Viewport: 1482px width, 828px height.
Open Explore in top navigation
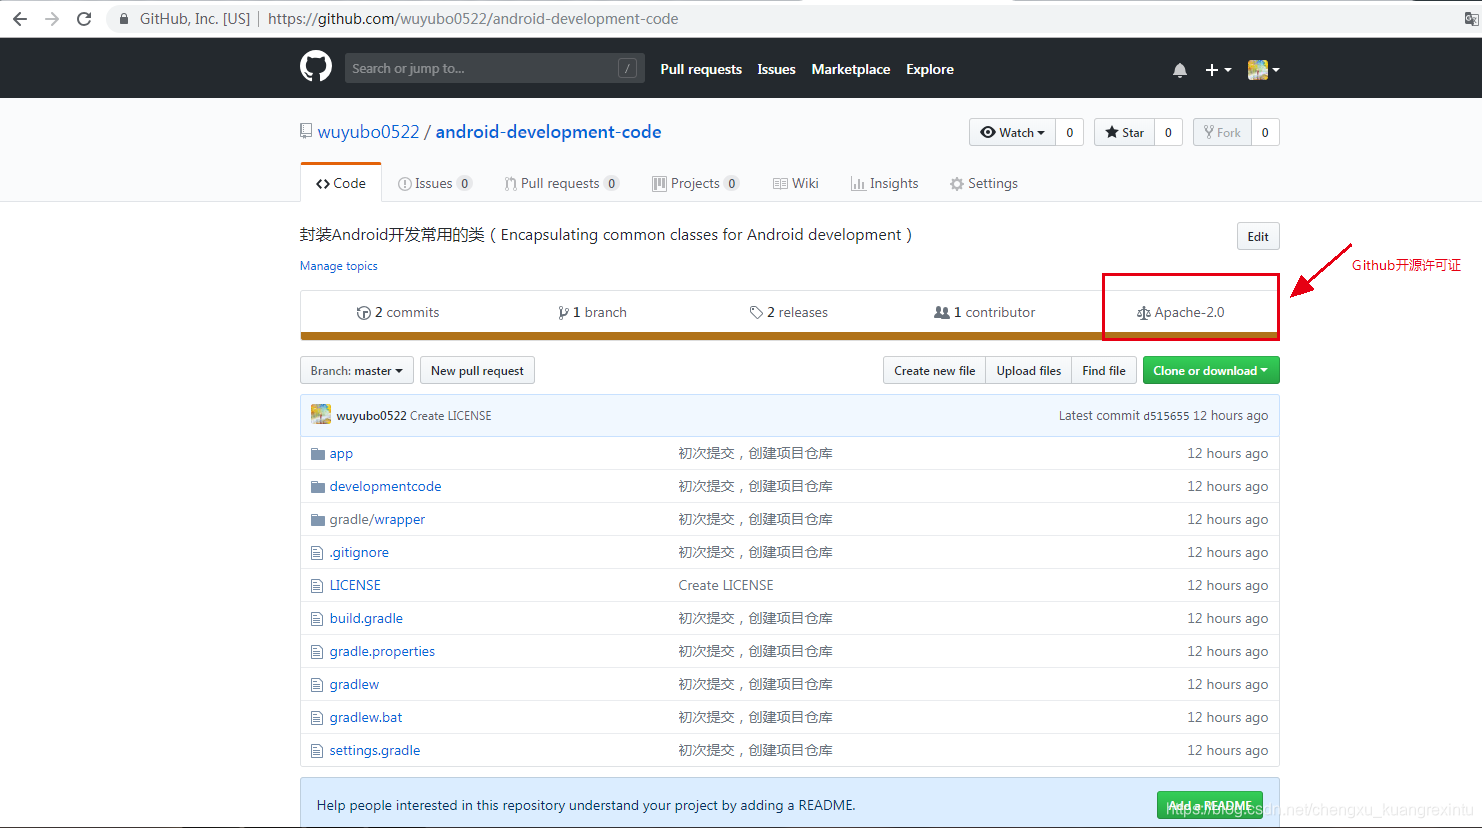coord(930,69)
